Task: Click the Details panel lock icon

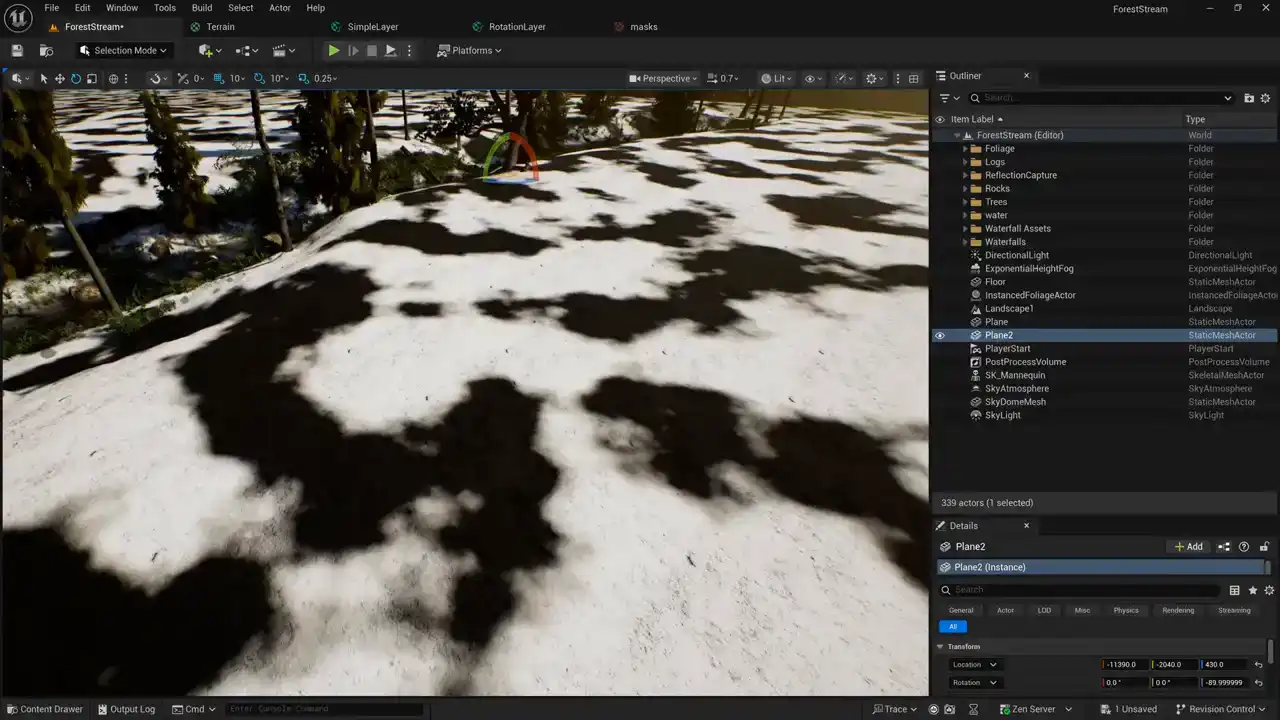Action: pyautogui.click(x=1264, y=547)
